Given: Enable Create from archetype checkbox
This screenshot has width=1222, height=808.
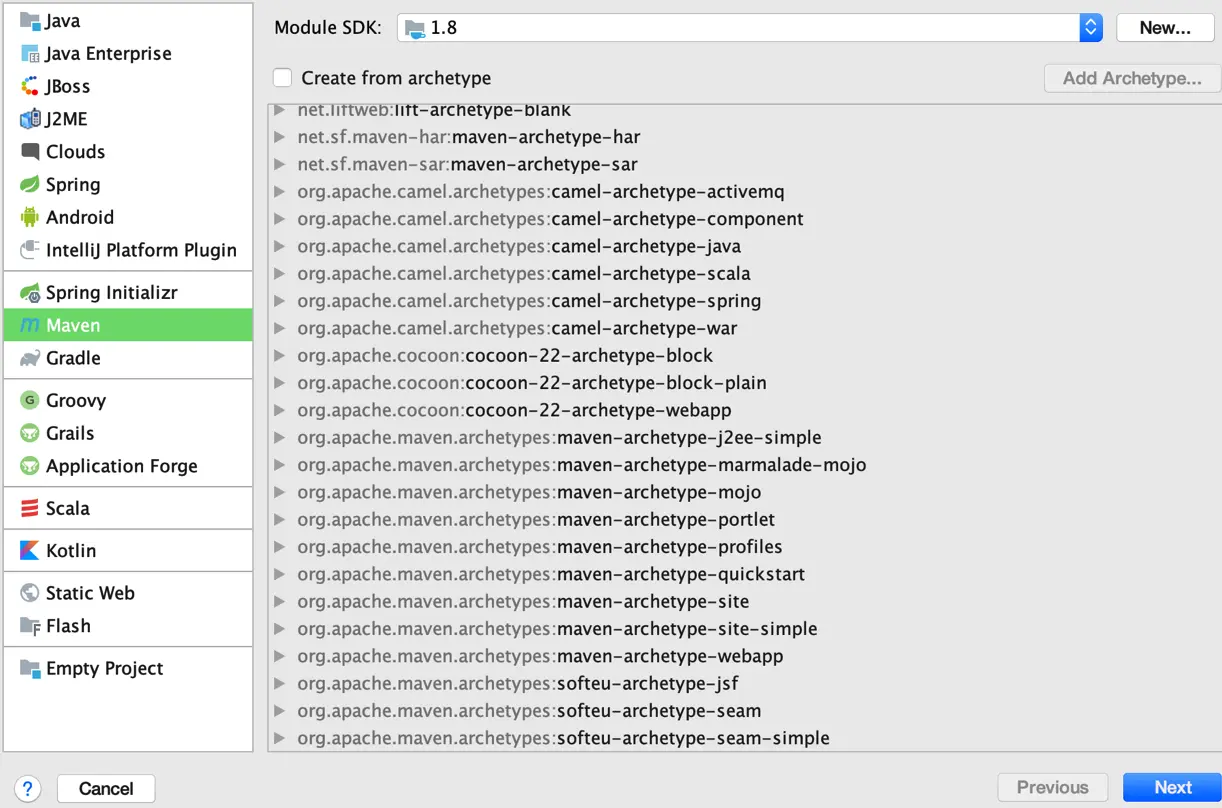Looking at the screenshot, I should pyautogui.click(x=283, y=78).
